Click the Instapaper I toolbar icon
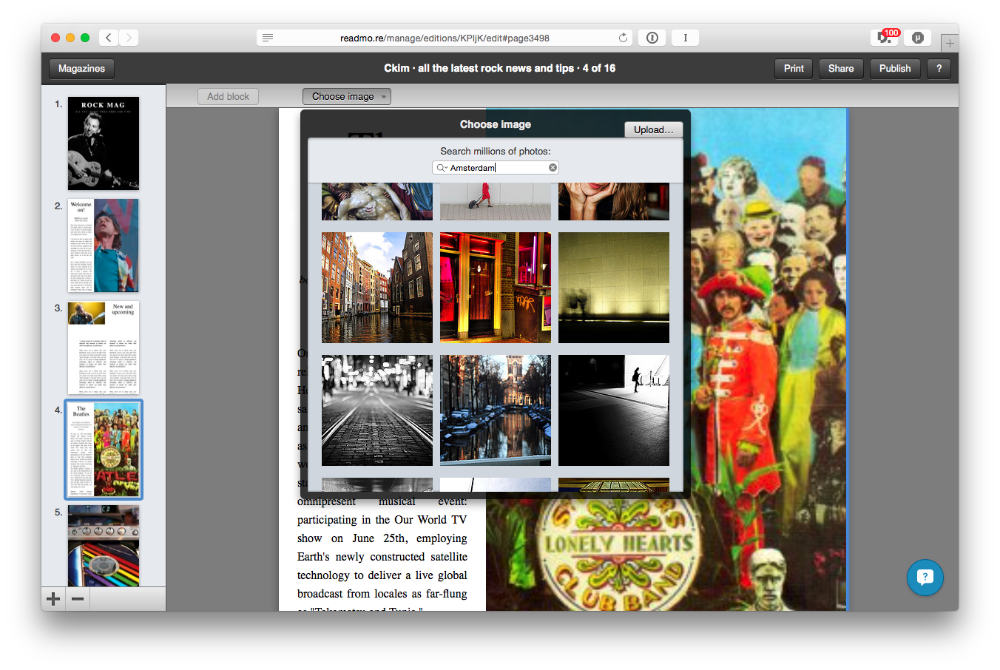Viewport: 1000px width, 670px height. coord(685,38)
